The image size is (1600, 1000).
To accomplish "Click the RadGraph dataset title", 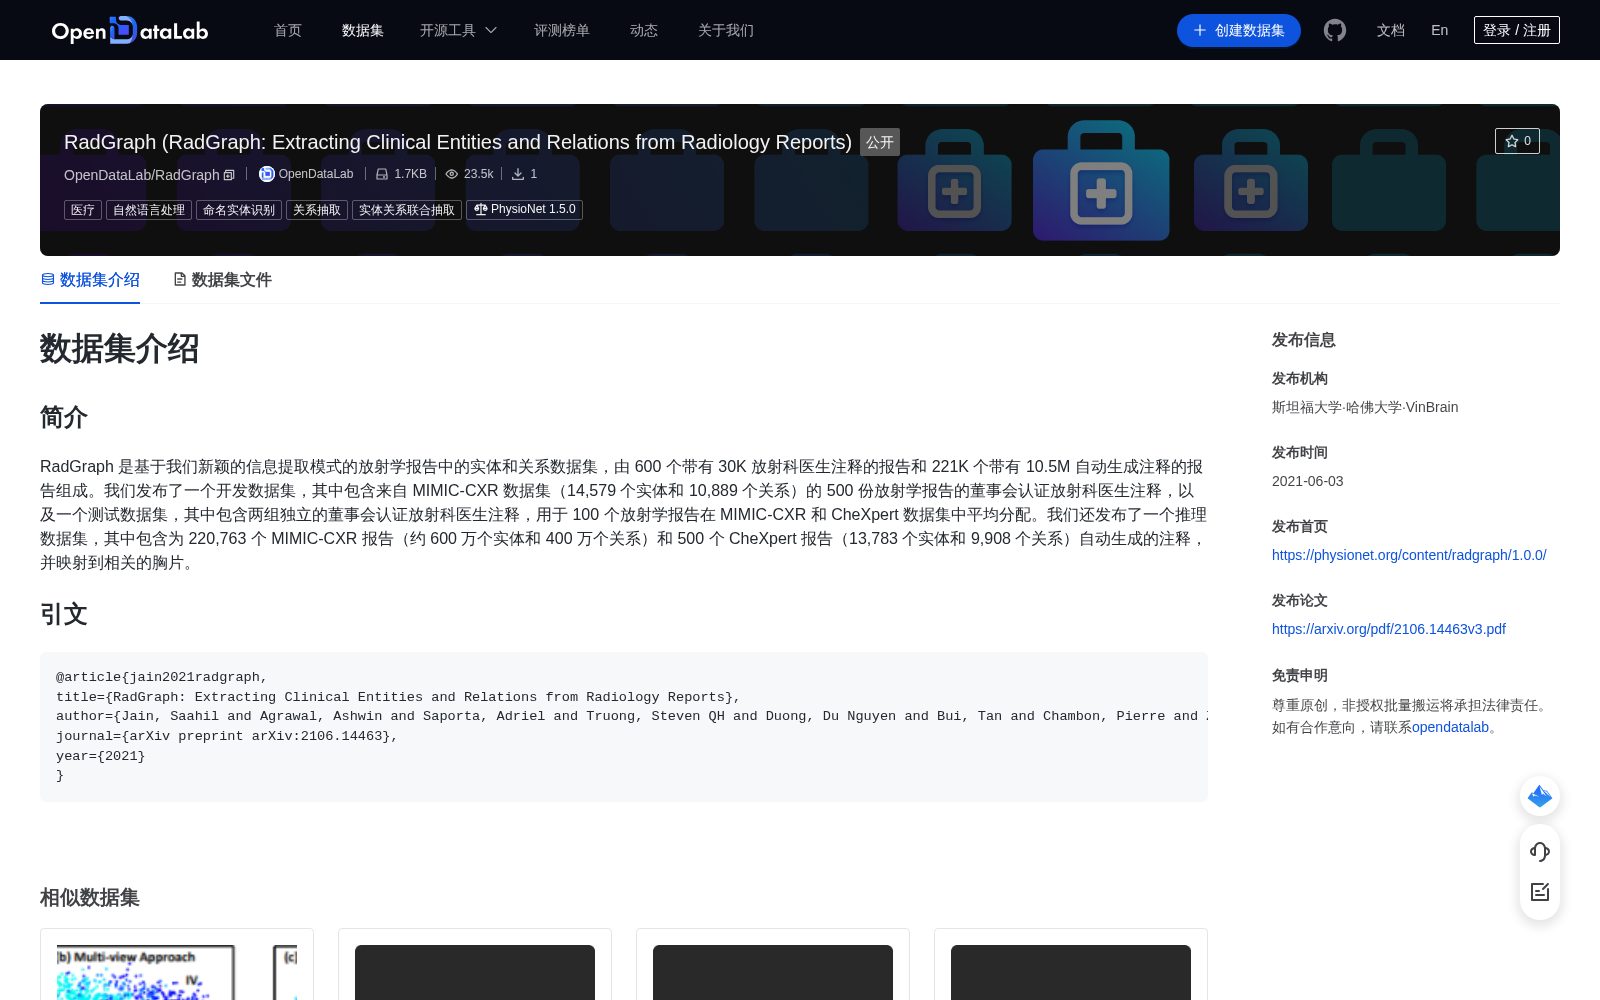I will [x=458, y=142].
